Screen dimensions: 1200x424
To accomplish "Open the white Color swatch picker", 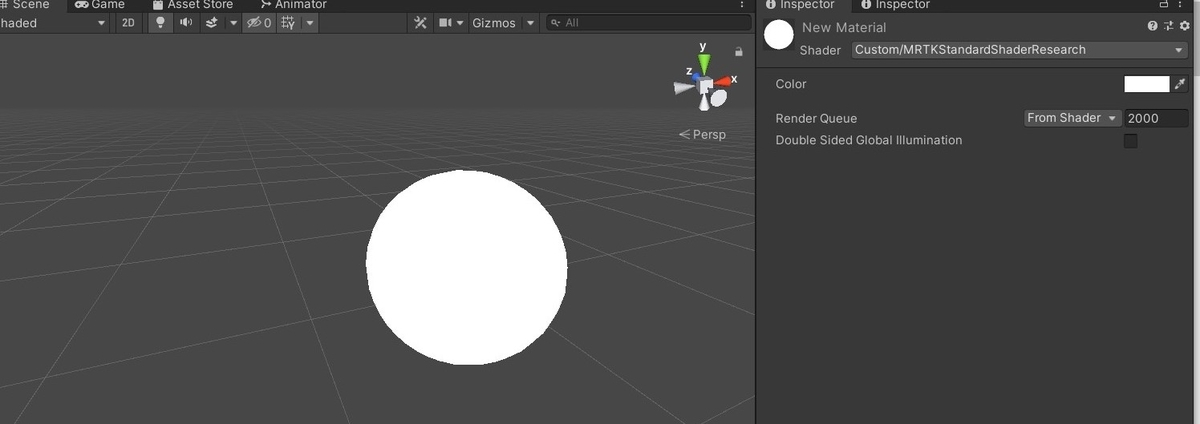I will coord(1147,84).
